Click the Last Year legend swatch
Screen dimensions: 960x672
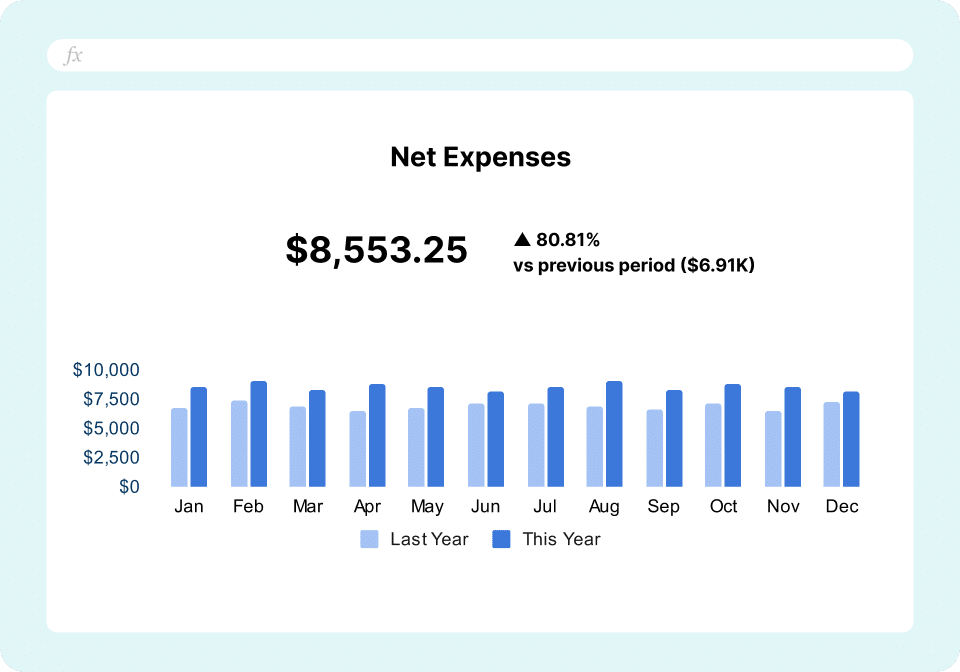click(x=369, y=539)
